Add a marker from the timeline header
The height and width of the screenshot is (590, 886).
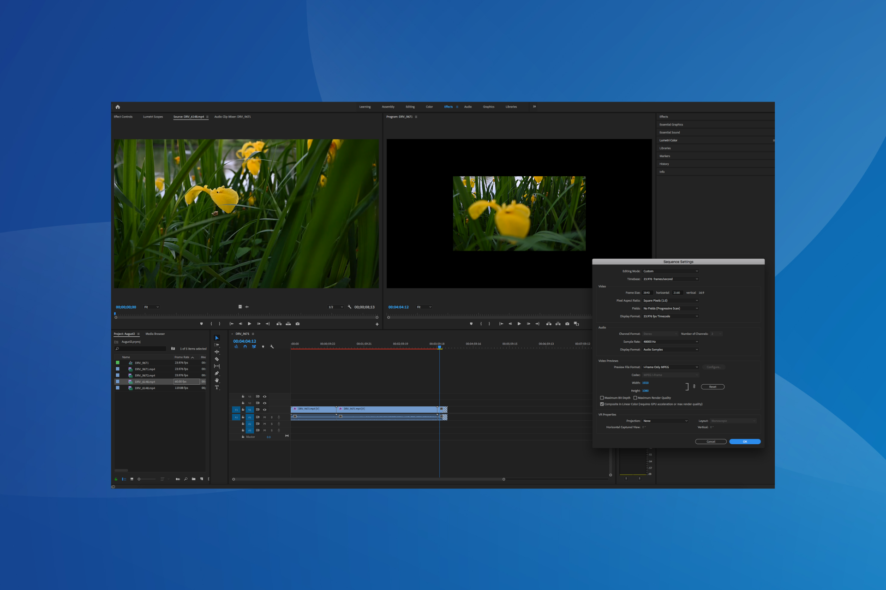pyautogui.click(x=263, y=346)
